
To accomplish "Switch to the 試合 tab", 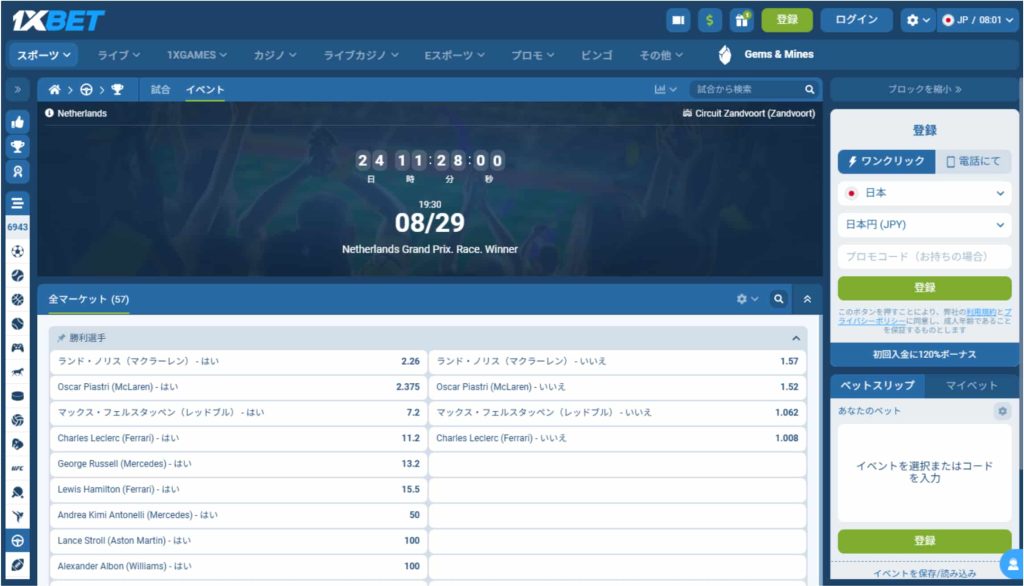I will [x=161, y=90].
